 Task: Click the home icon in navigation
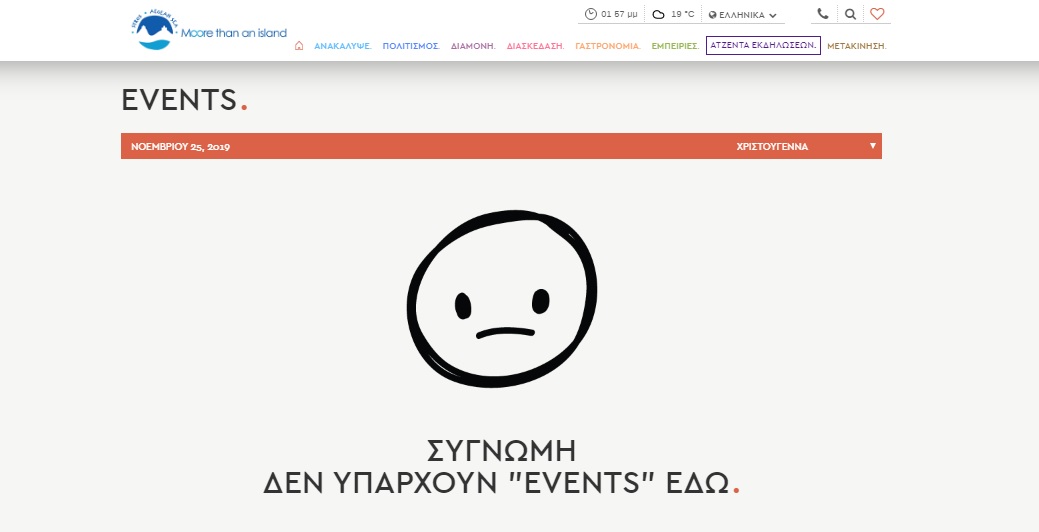tap(299, 46)
